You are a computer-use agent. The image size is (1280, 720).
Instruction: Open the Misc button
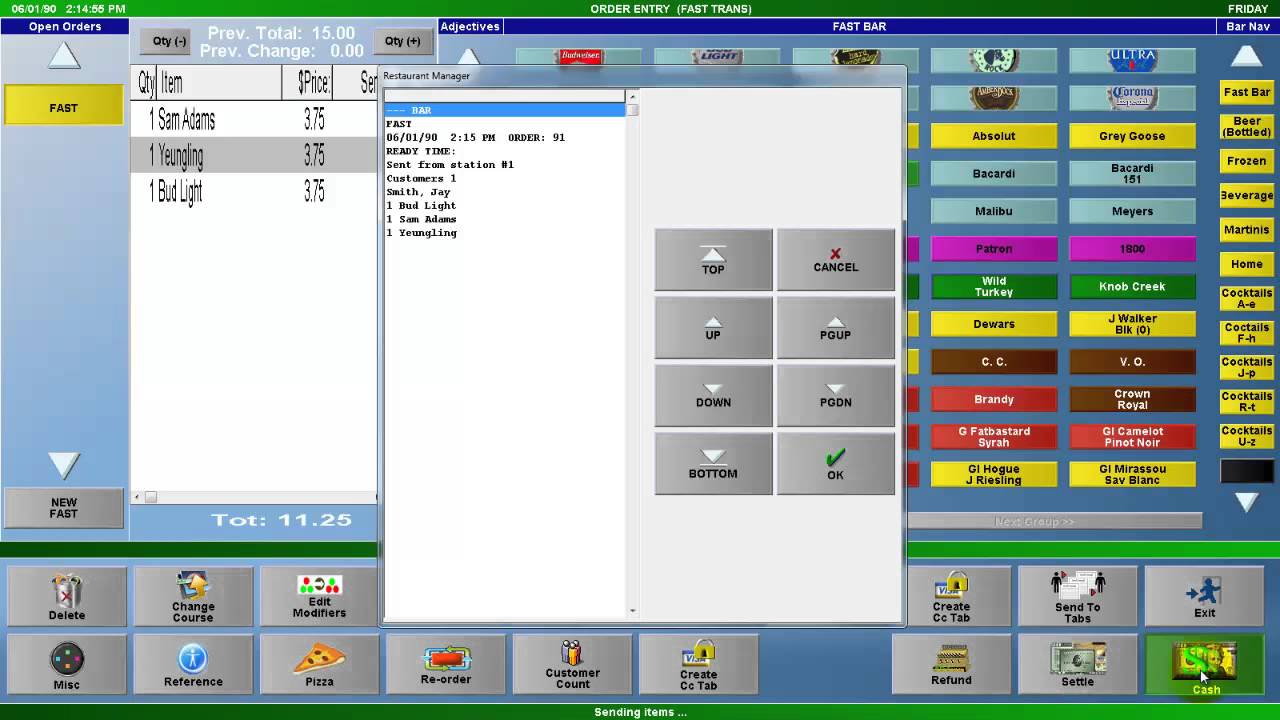tap(67, 665)
